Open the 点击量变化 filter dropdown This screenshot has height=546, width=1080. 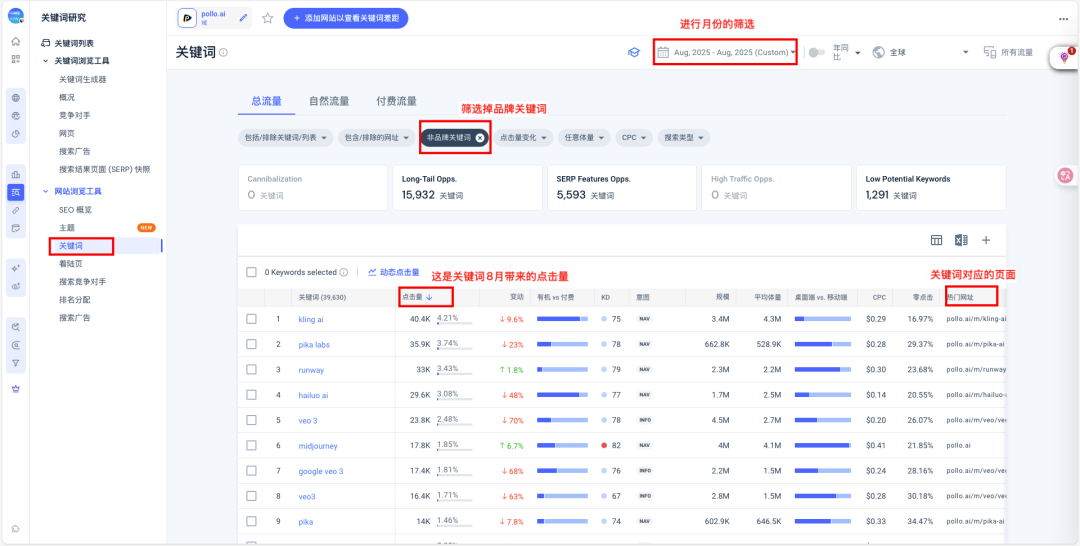[523, 138]
